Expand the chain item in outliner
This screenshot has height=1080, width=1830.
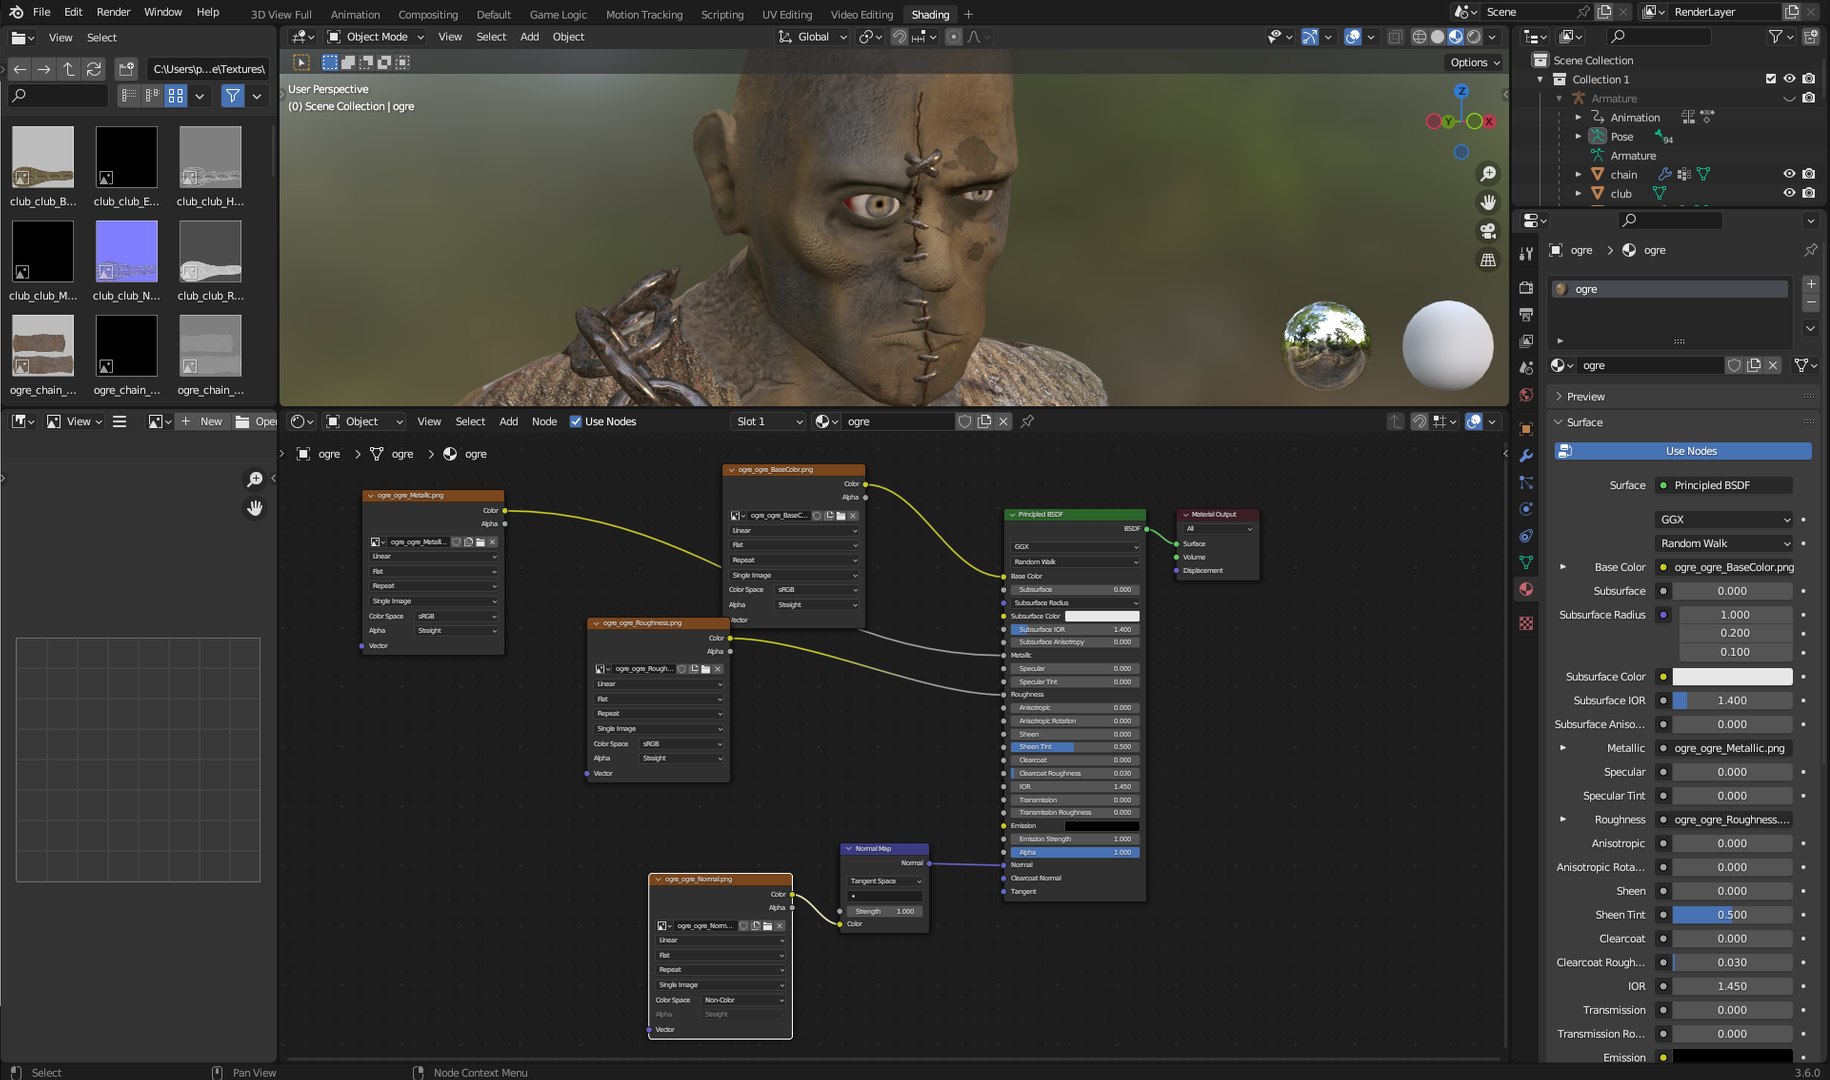(1579, 174)
